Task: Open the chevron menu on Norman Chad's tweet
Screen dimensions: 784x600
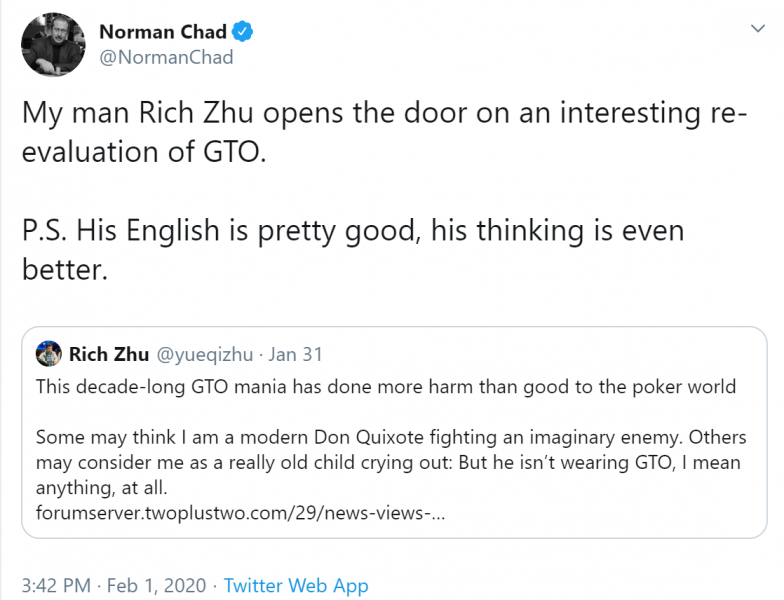Action: click(x=755, y=33)
